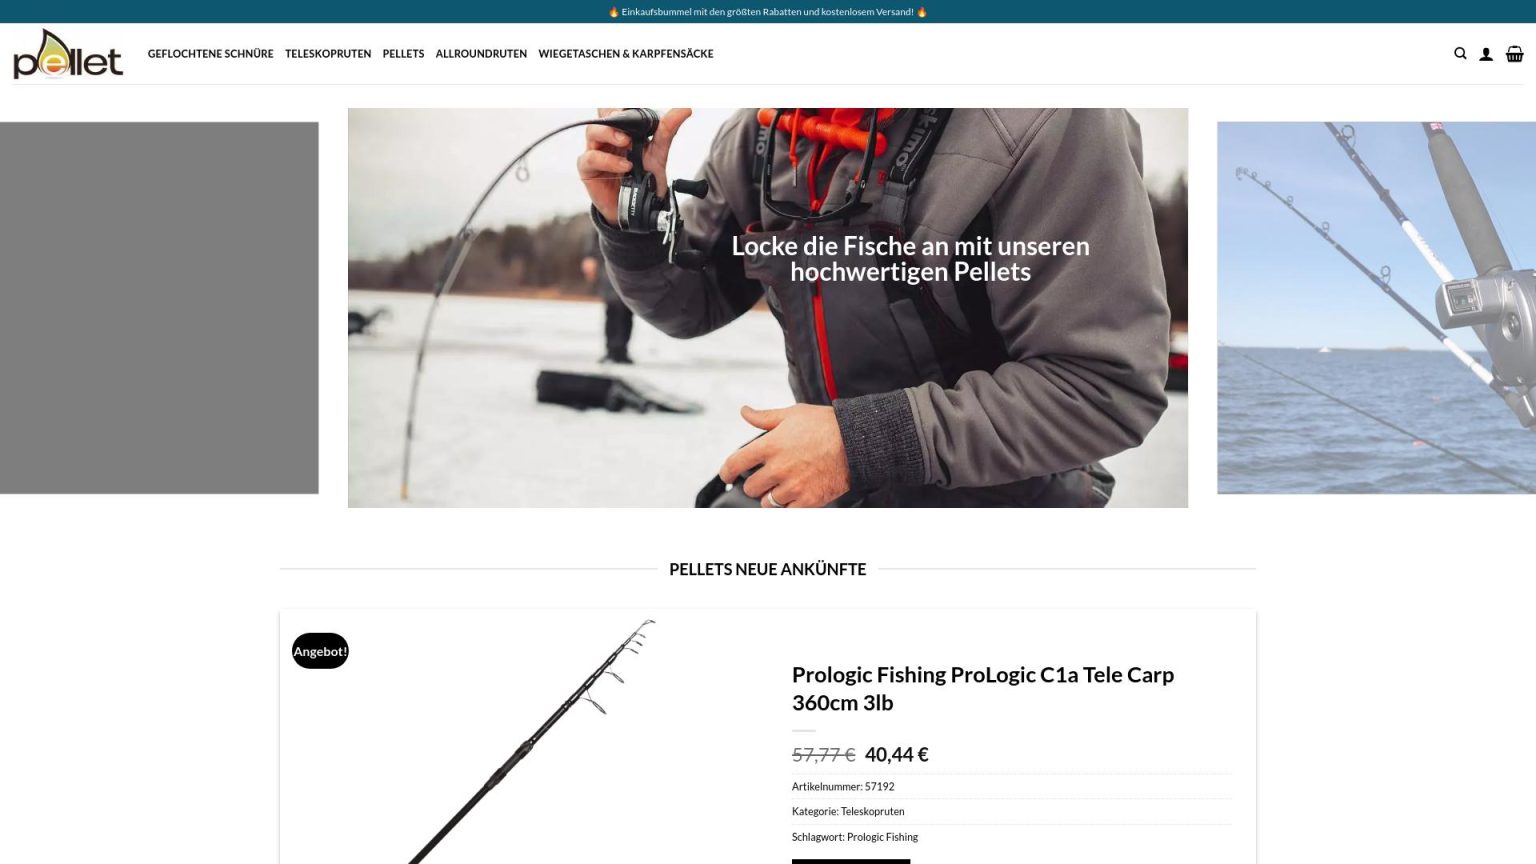Click the center ice fishing banner slide
1536x864 pixels.
tap(768, 308)
